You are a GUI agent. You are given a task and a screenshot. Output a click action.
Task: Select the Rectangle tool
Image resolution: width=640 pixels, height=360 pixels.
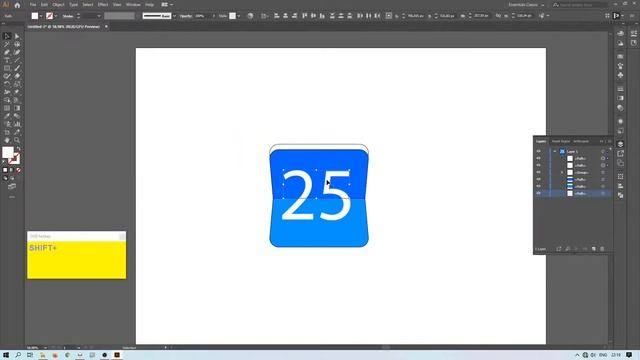tap(7, 68)
